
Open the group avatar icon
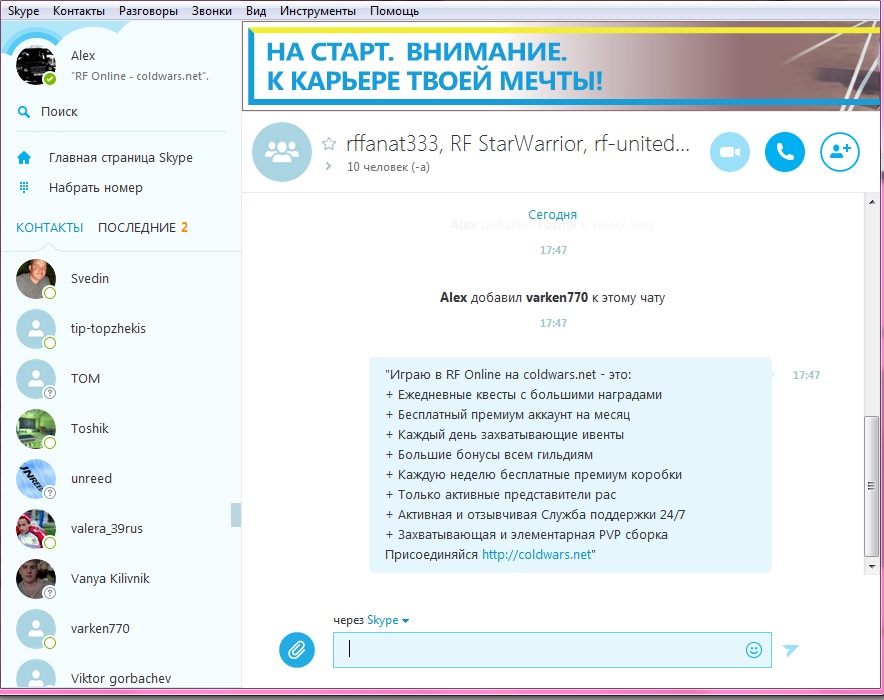tap(282, 152)
